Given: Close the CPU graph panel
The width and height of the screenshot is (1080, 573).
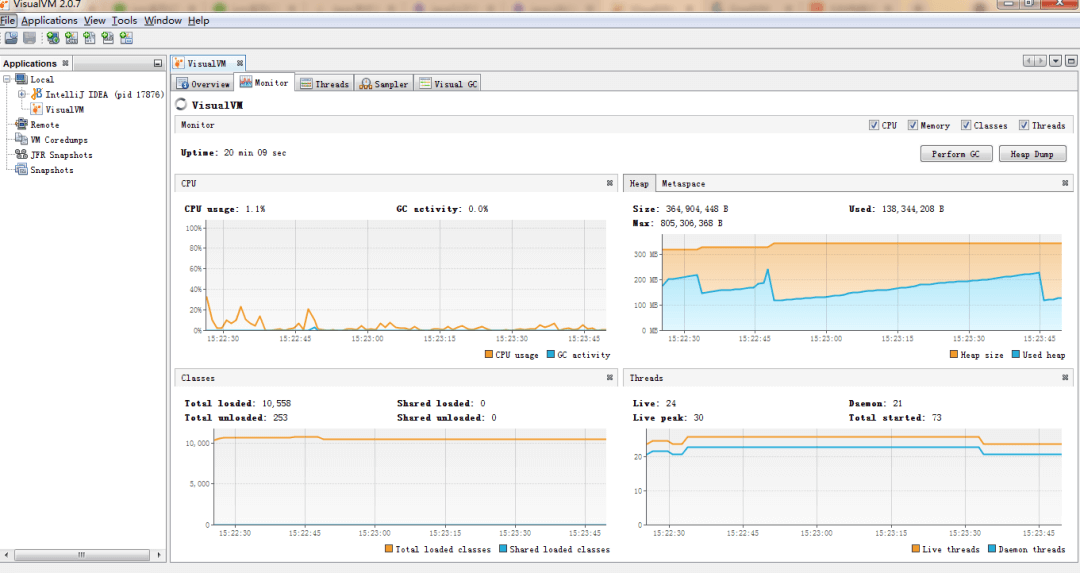Looking at the screenshot, I should (610, 183).
